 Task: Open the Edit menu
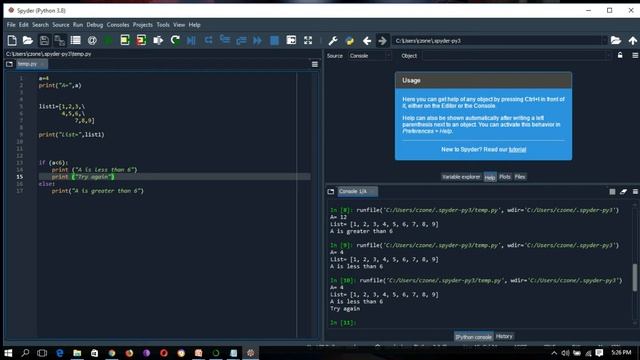24,25
